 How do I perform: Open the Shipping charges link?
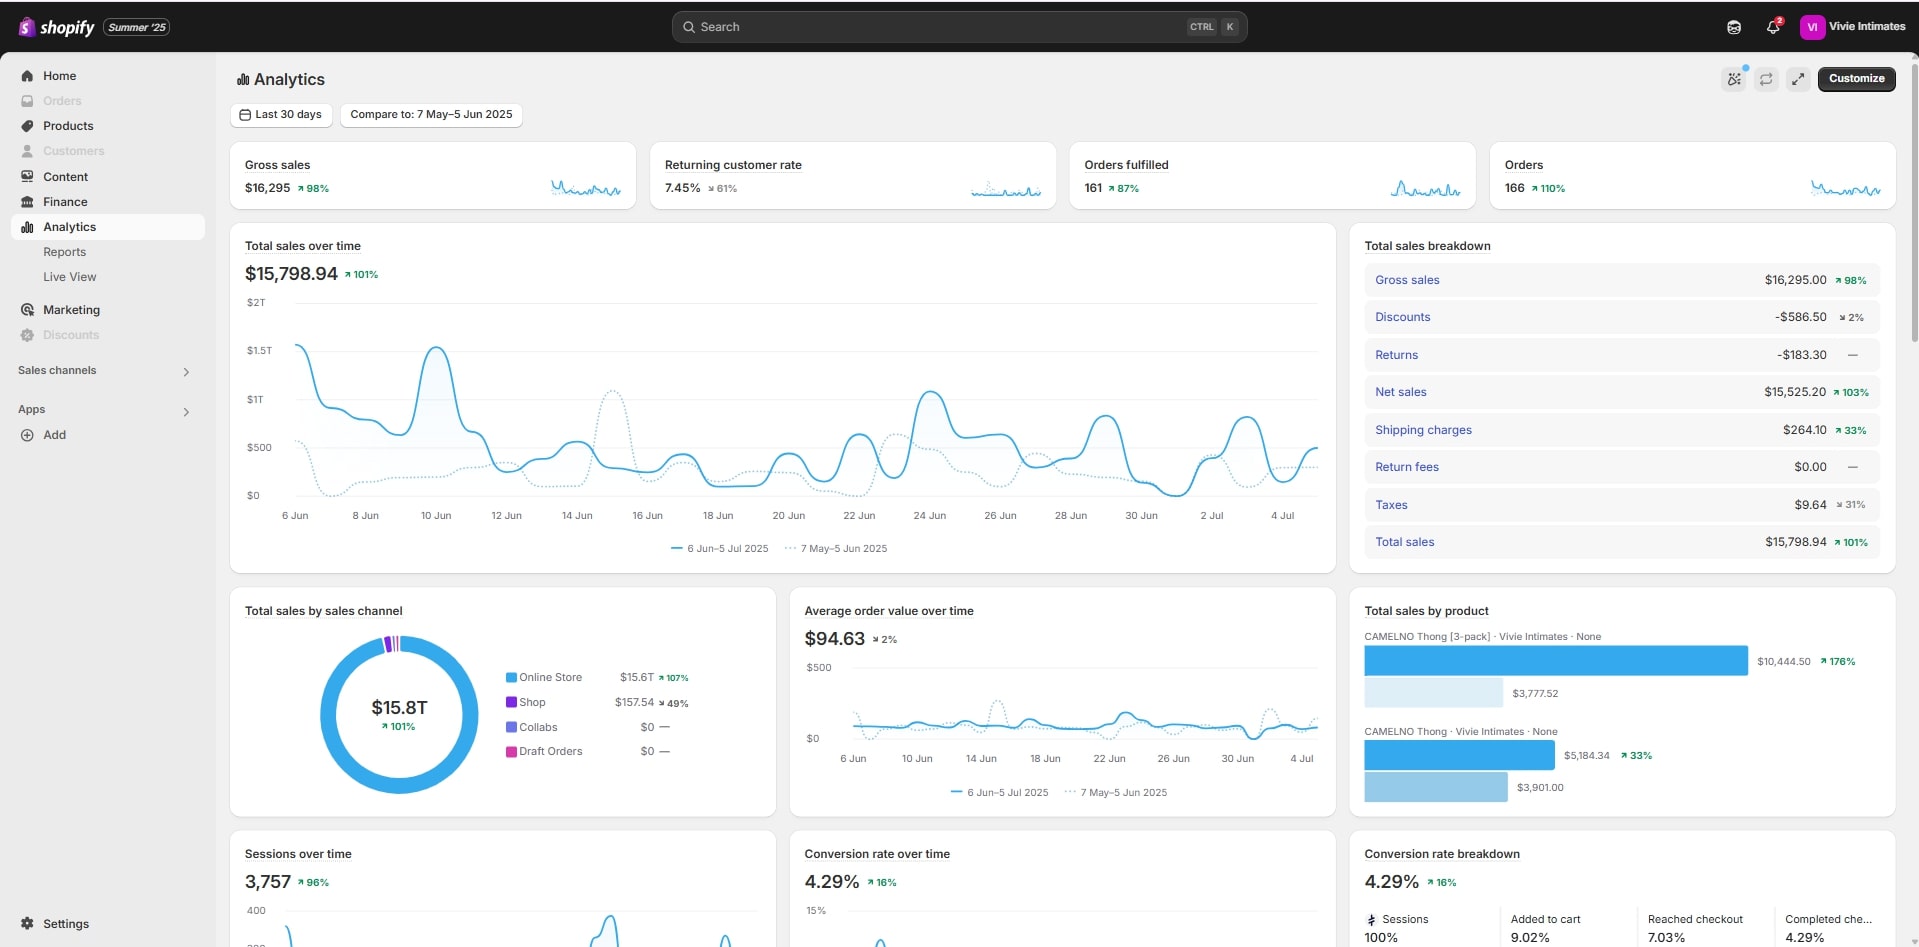(1423, 430)
